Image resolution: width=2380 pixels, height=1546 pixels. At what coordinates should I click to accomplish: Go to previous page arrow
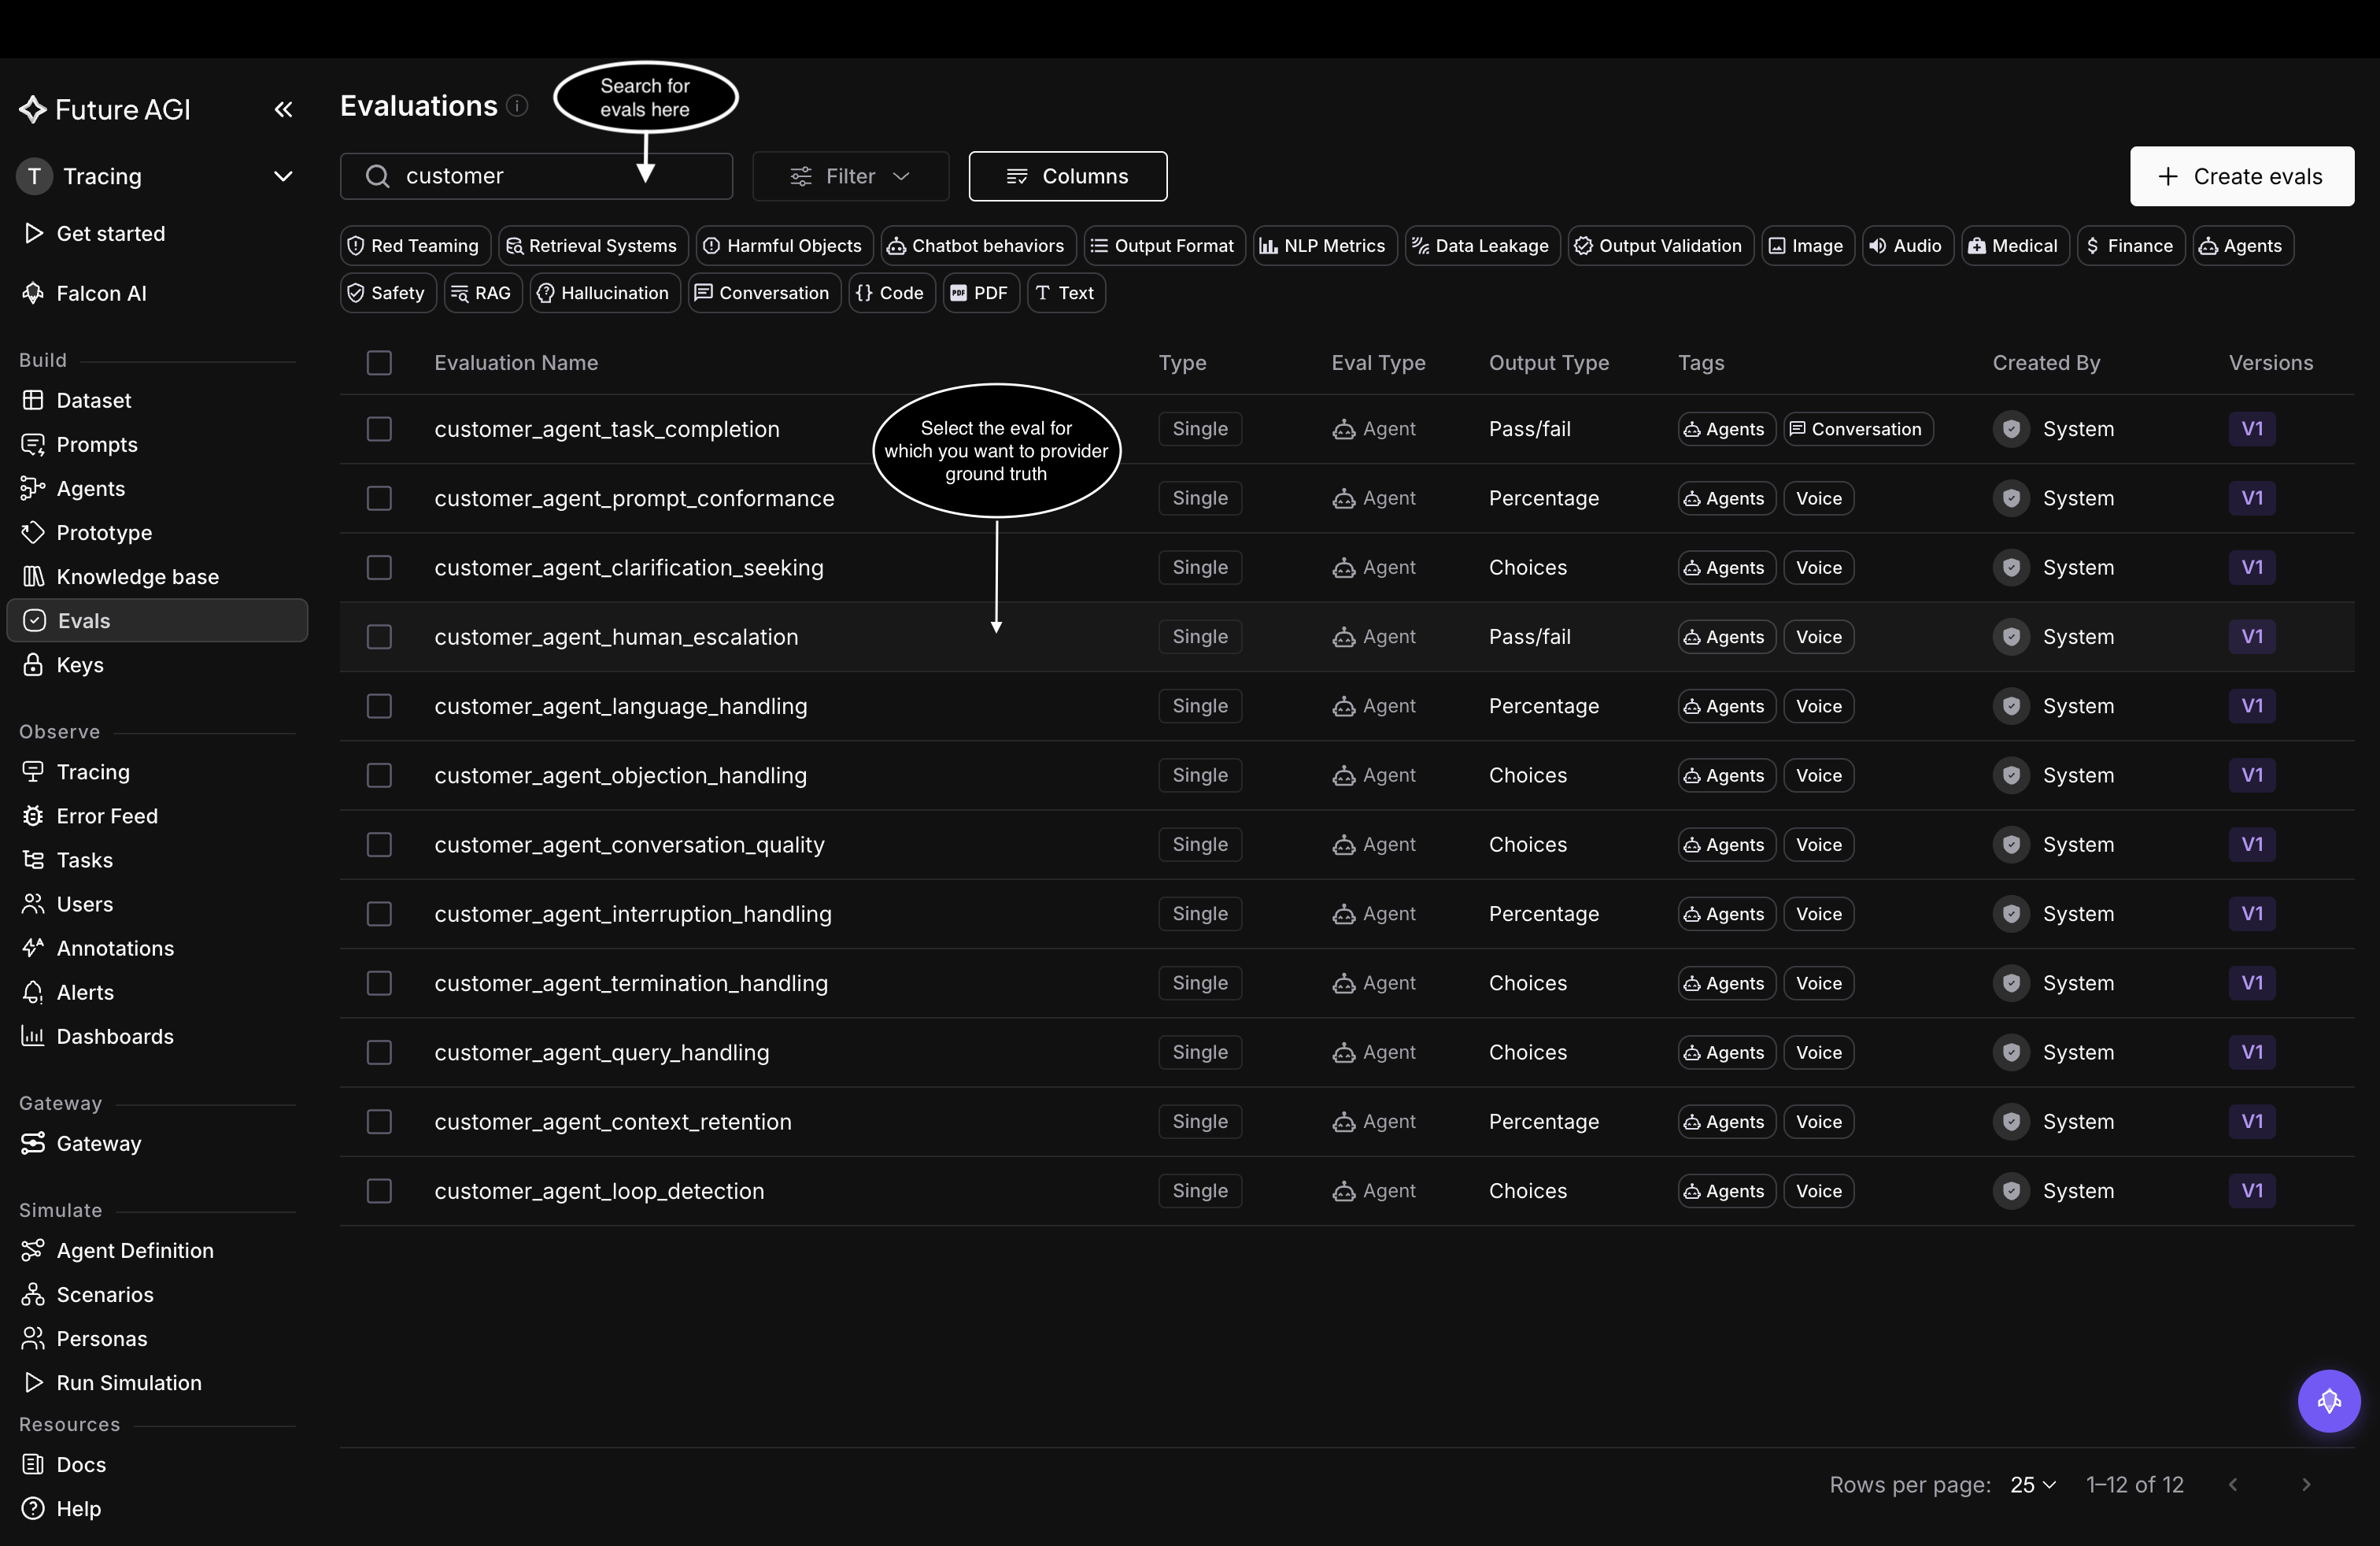[2233, 1484]
